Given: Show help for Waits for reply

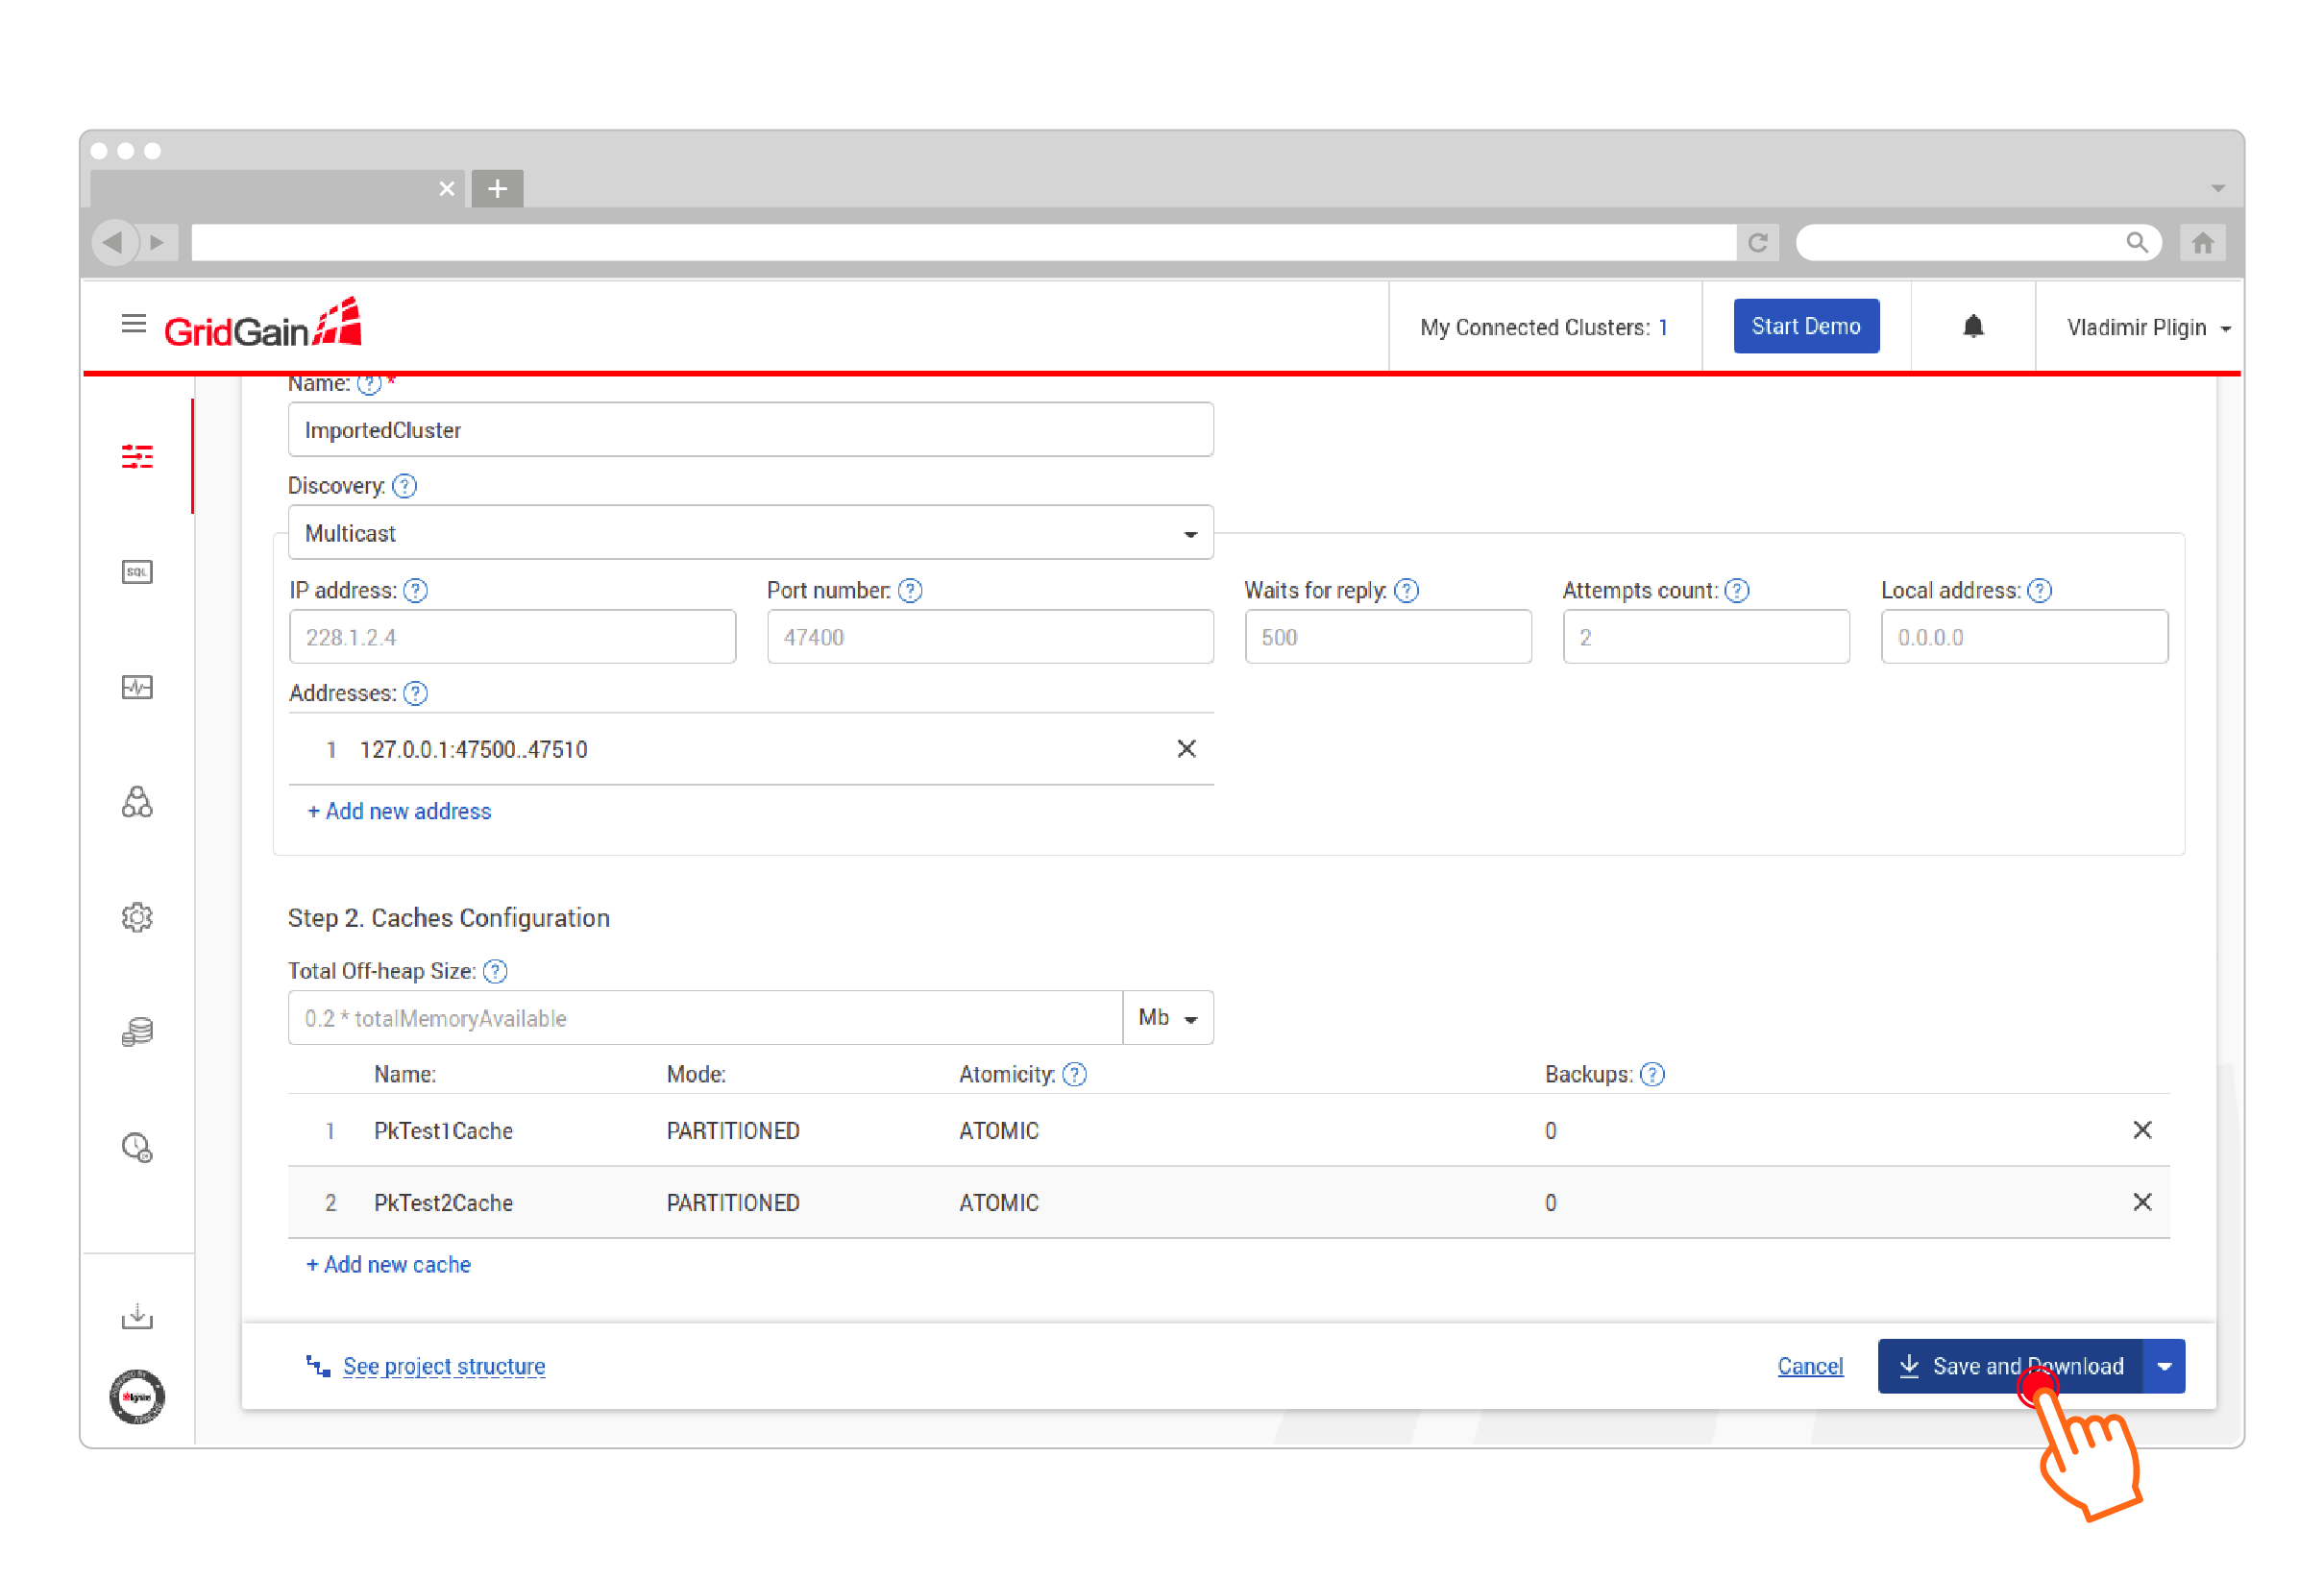Looking at the screenshot, I should 1406,591.
